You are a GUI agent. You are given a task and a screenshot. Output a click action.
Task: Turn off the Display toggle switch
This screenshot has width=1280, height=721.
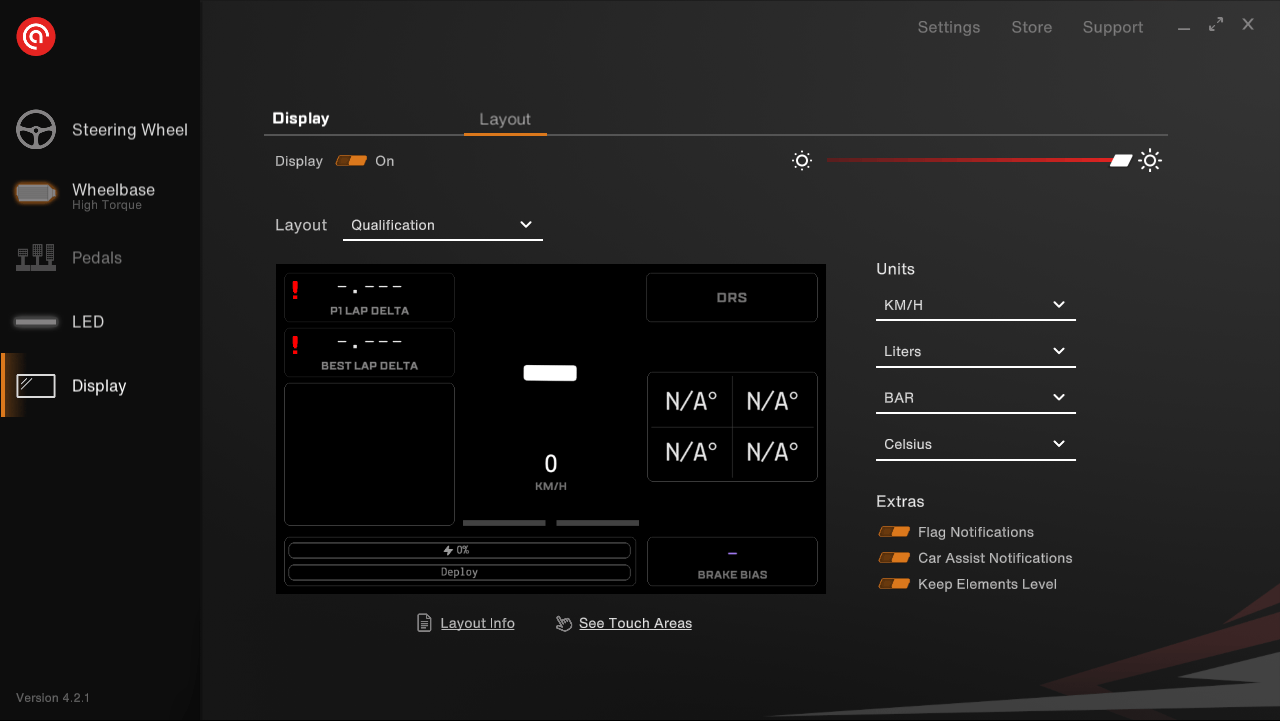pos(351,161)
